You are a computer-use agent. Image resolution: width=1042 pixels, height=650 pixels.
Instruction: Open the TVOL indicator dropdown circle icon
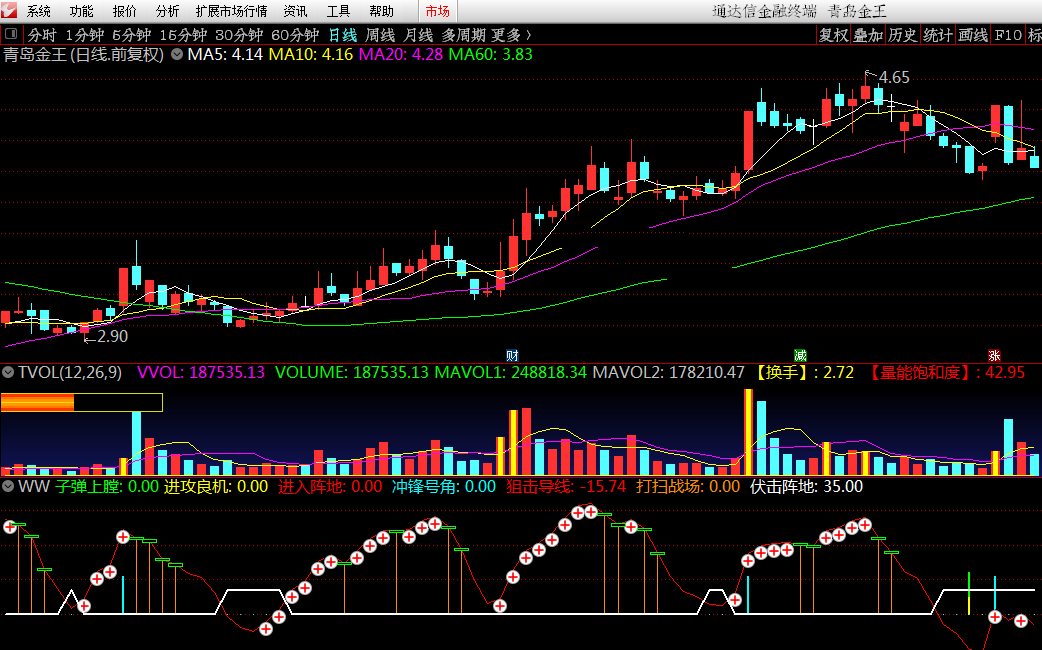[8, 372]
